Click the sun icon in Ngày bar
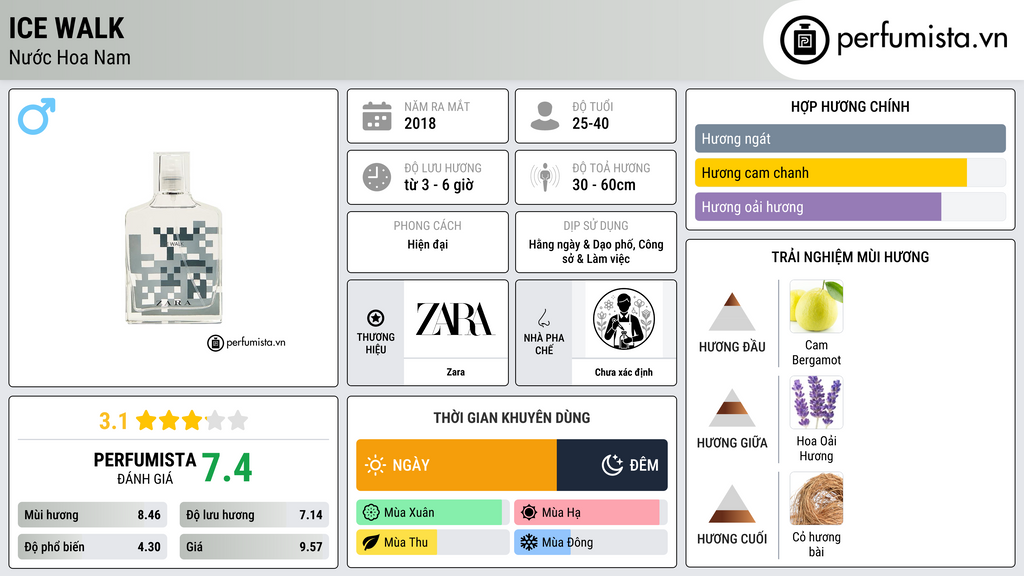Viewport: 1024px width, 576px height. coord(375,465)
